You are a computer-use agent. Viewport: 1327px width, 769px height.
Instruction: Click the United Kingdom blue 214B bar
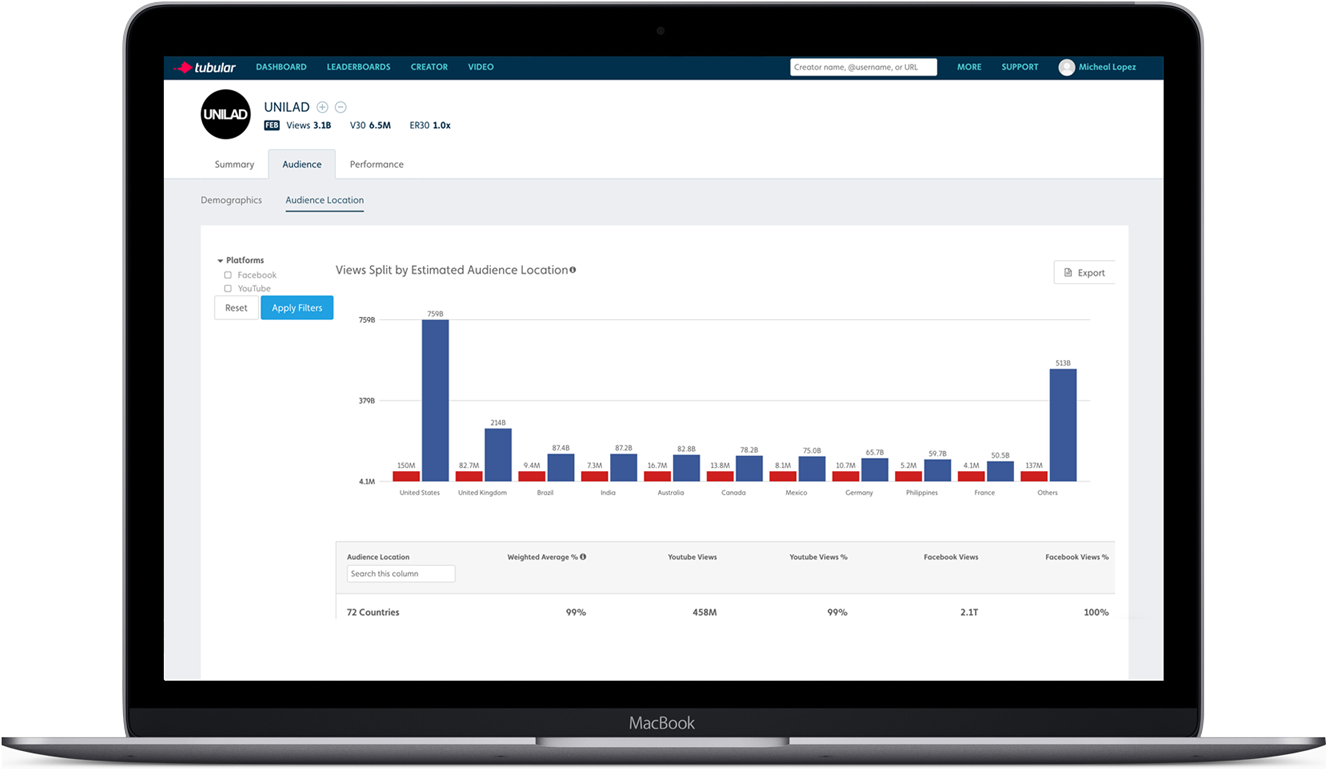tap(498, 455)
